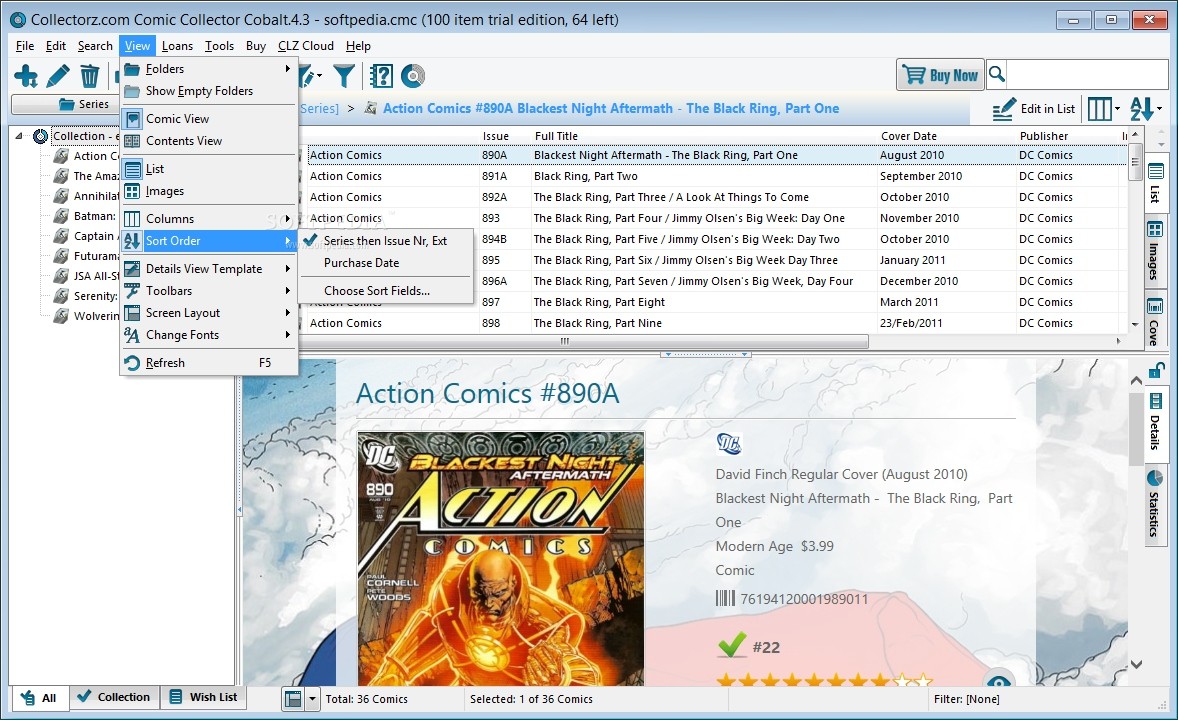
Task: Open Images side tab on right edge
Action: tap(1155, 252)
